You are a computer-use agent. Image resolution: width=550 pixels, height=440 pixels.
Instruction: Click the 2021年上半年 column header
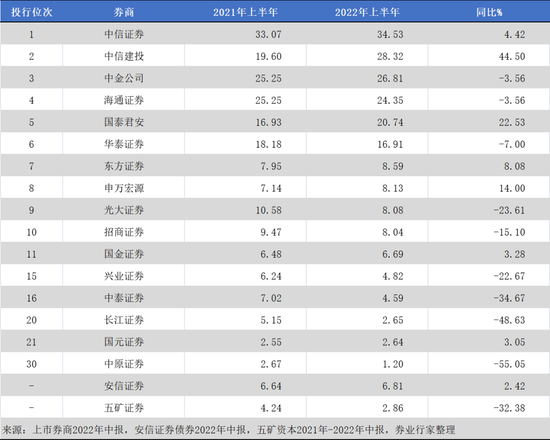point(245,12)
